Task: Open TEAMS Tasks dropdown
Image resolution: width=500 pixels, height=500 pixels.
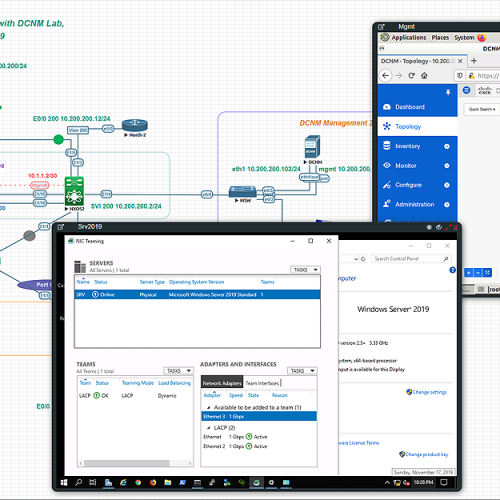Action: pyautogui.click(x=178, y=371)
